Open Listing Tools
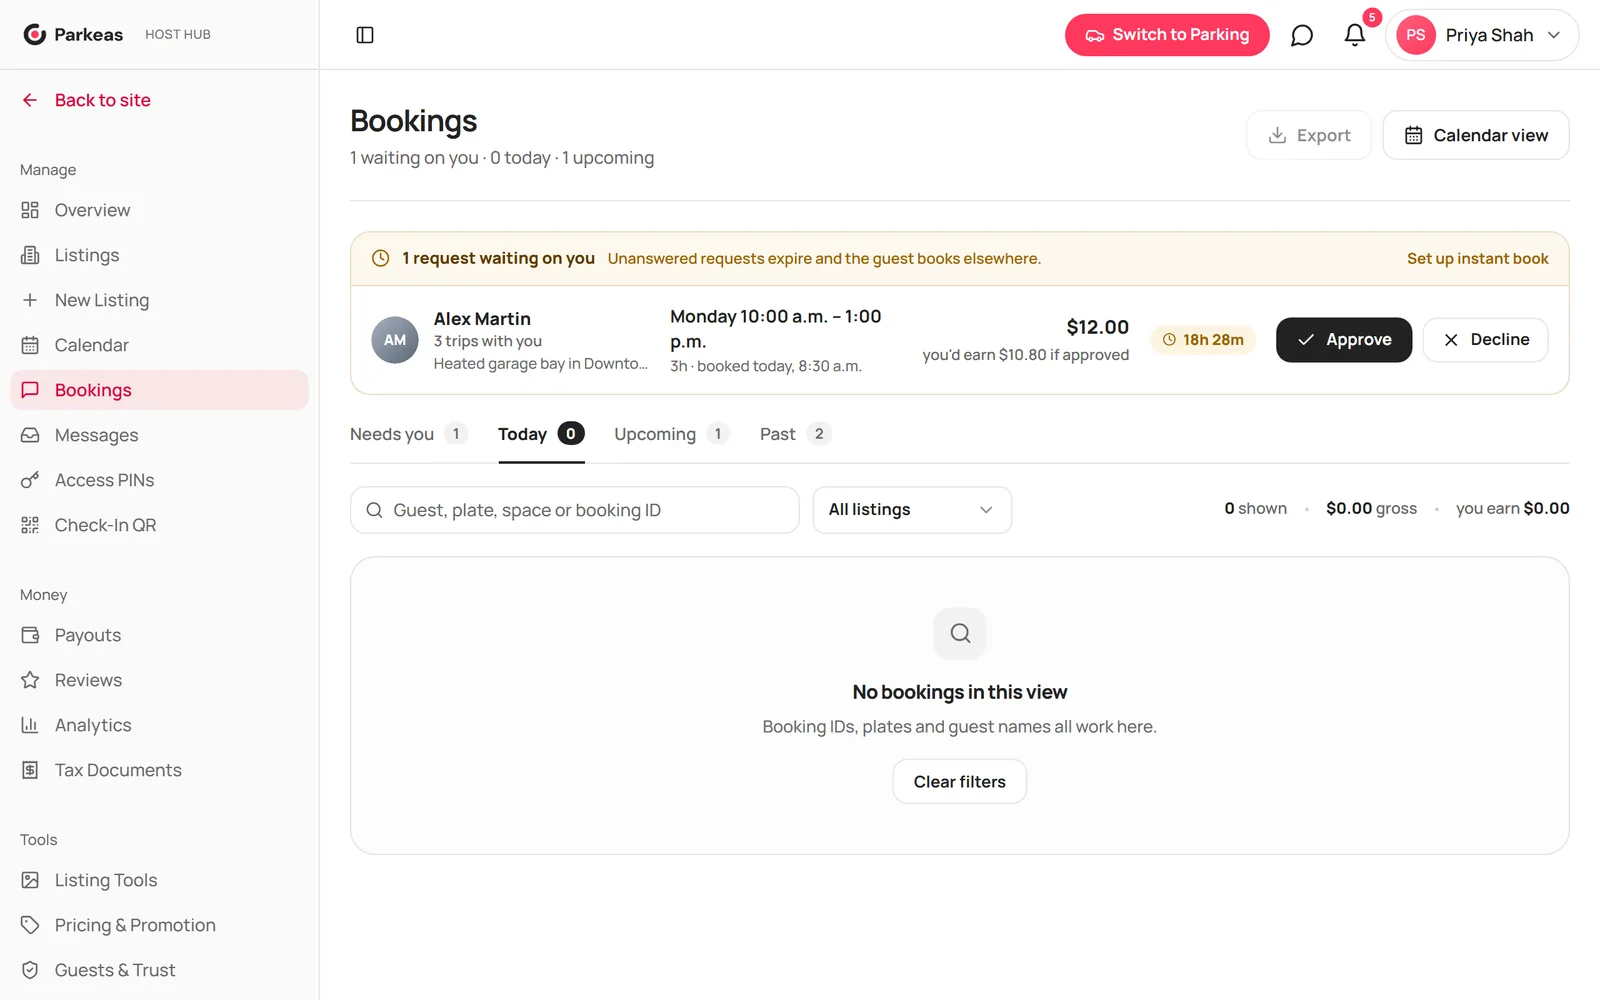1600x1000 pixels. (159, 880)
